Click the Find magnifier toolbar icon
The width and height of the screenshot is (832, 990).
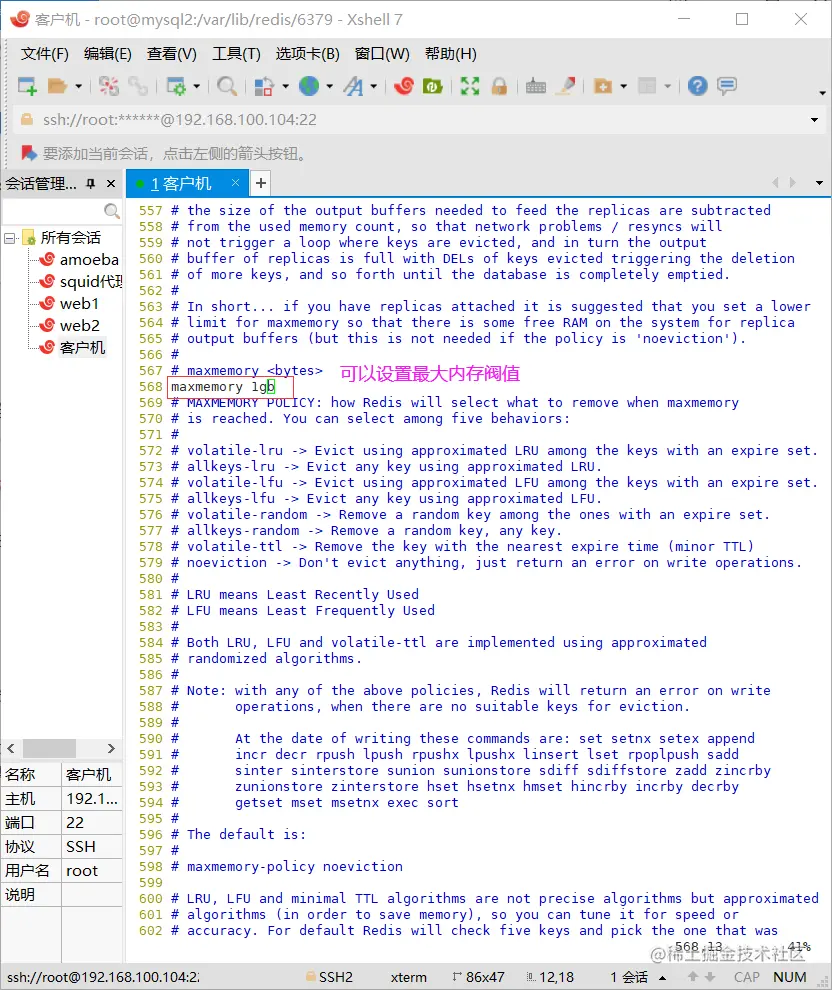[x=227, y=86]
